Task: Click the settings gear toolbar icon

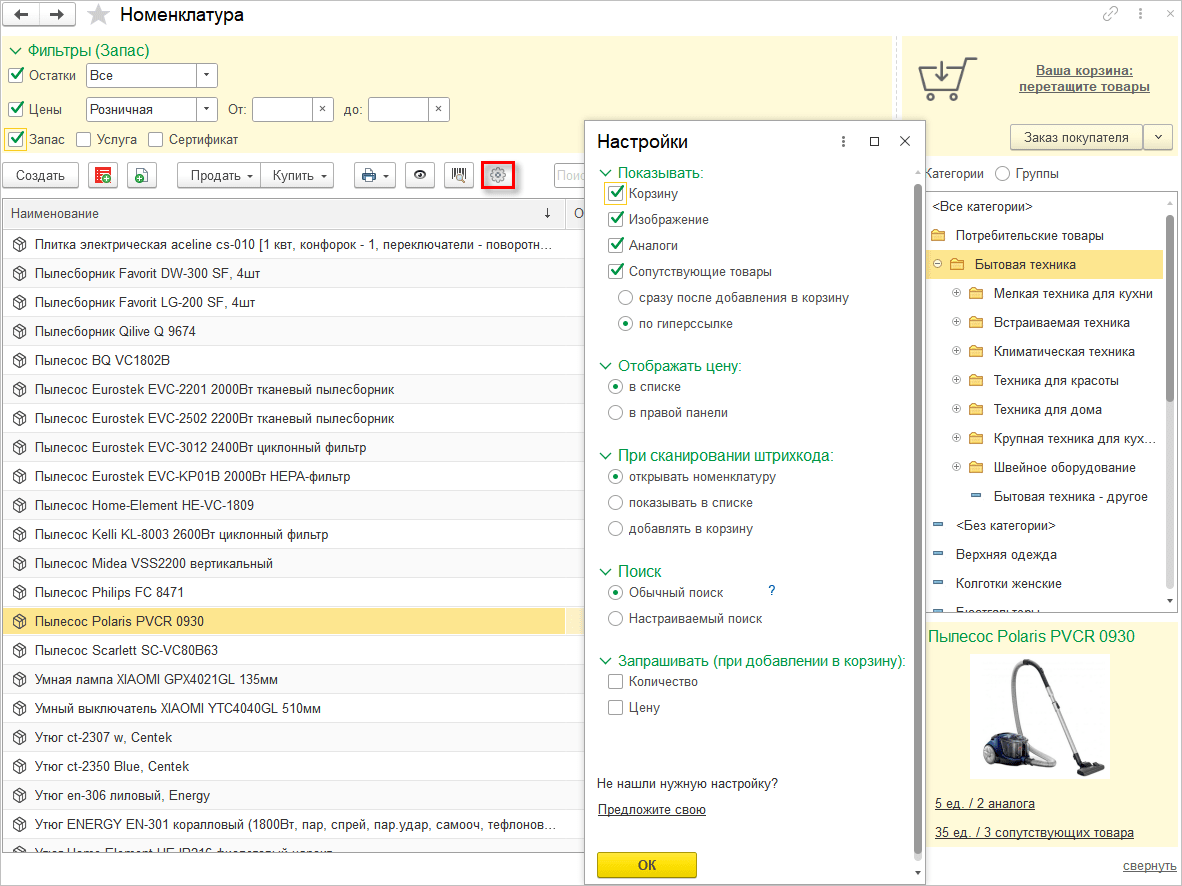Action: [498, 175]
